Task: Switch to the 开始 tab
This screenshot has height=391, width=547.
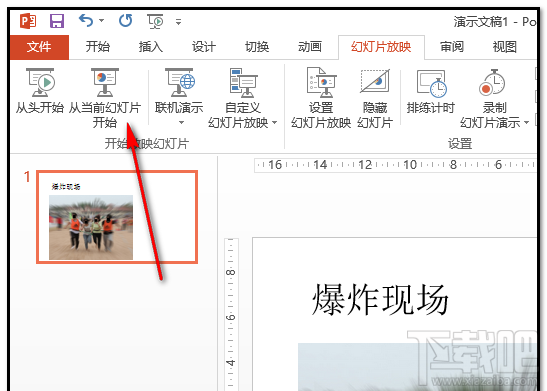Action: point(98,47)
